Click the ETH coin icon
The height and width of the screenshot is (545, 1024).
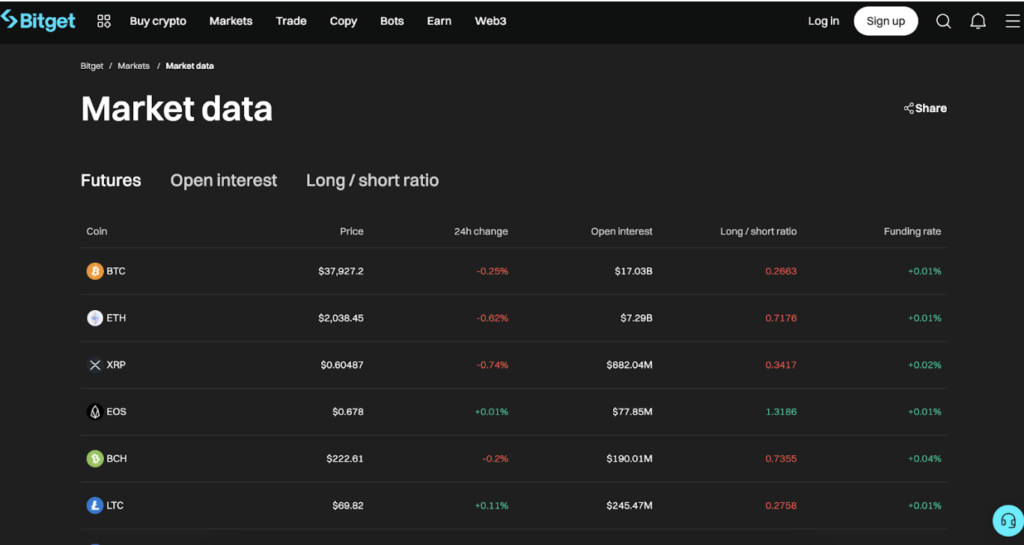(x=95, y=318)
